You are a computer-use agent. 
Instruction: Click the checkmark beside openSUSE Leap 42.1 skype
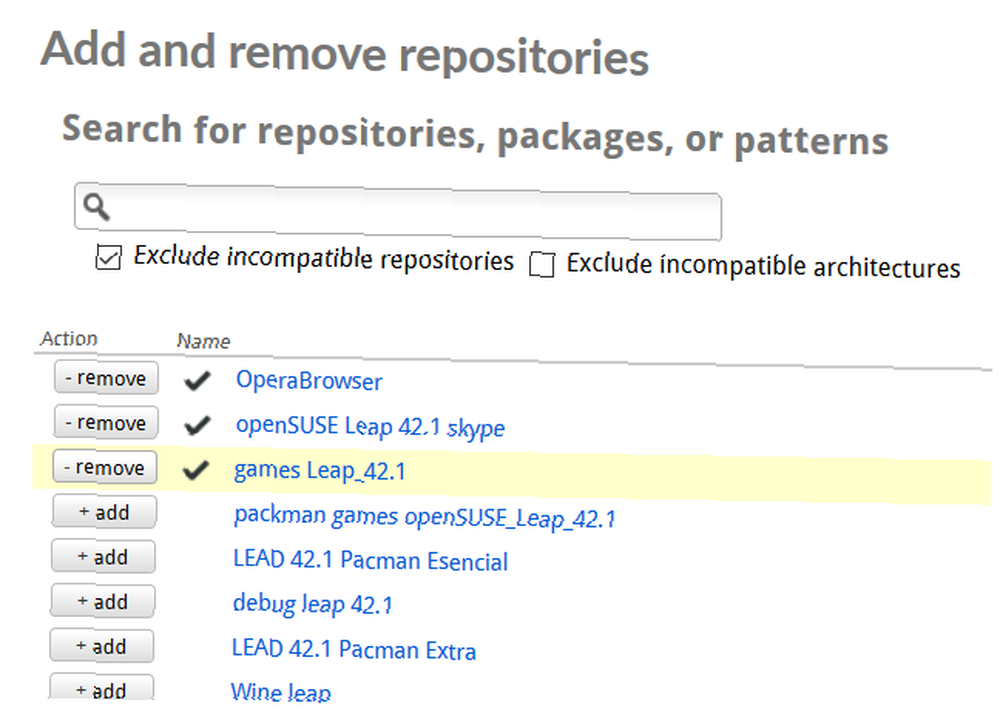pos(197,425)
